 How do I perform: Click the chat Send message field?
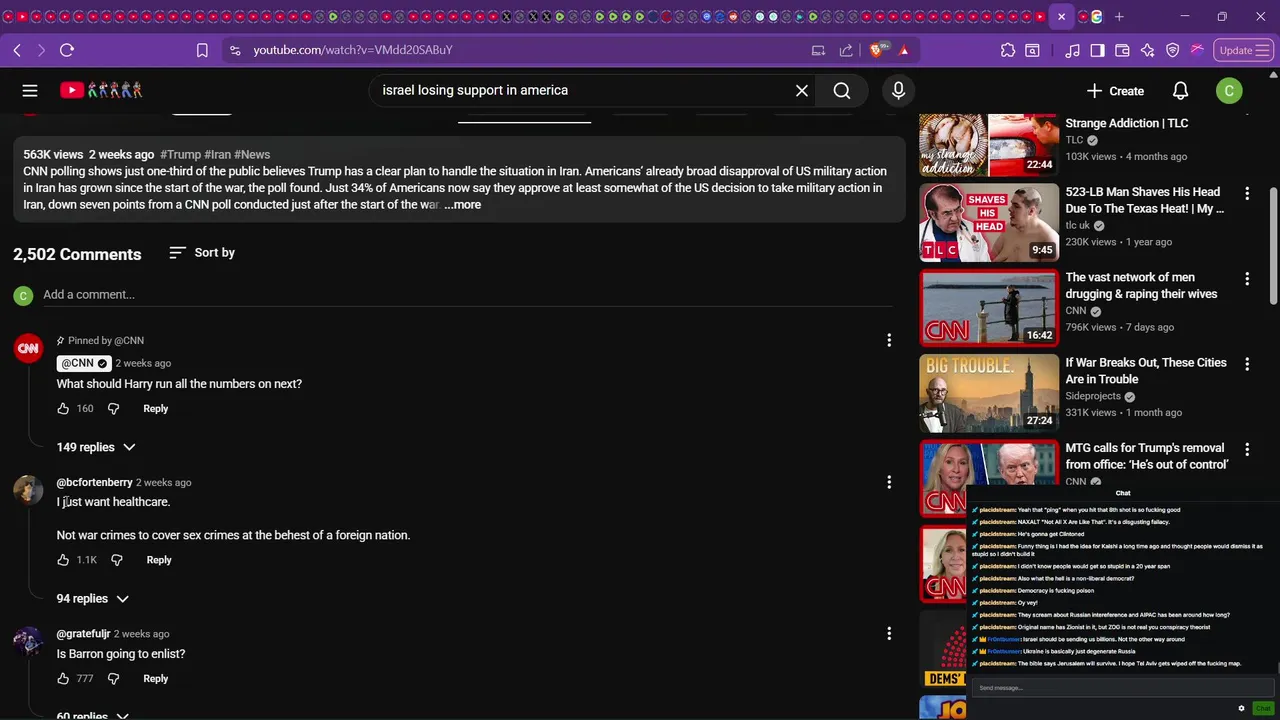tap(1122, 687)
